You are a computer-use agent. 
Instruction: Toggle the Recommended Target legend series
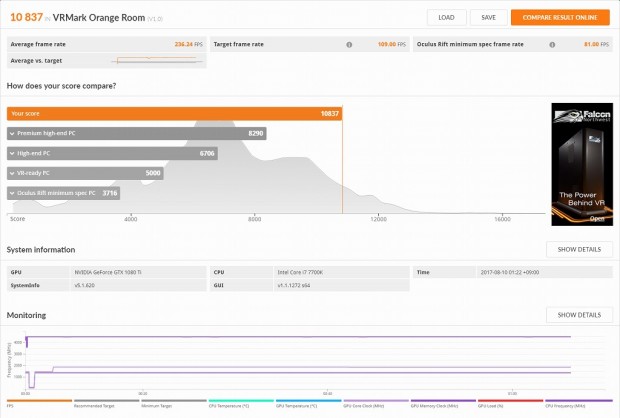(x=106, y=403)
